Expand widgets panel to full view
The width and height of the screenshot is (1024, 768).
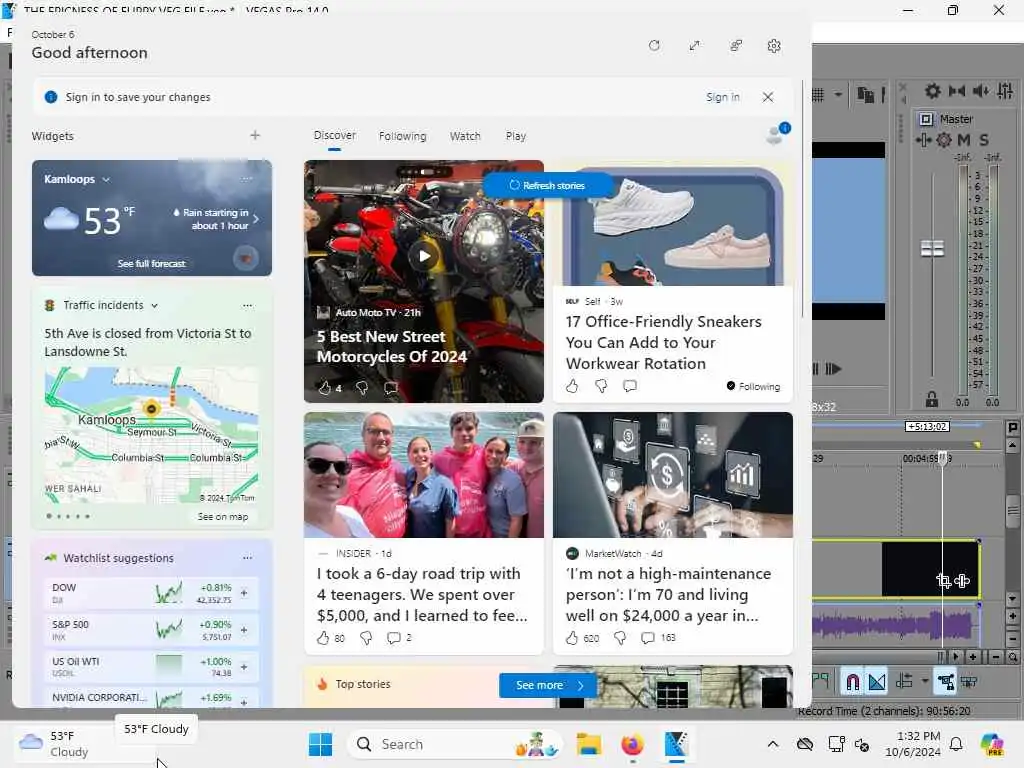point(694,46)
